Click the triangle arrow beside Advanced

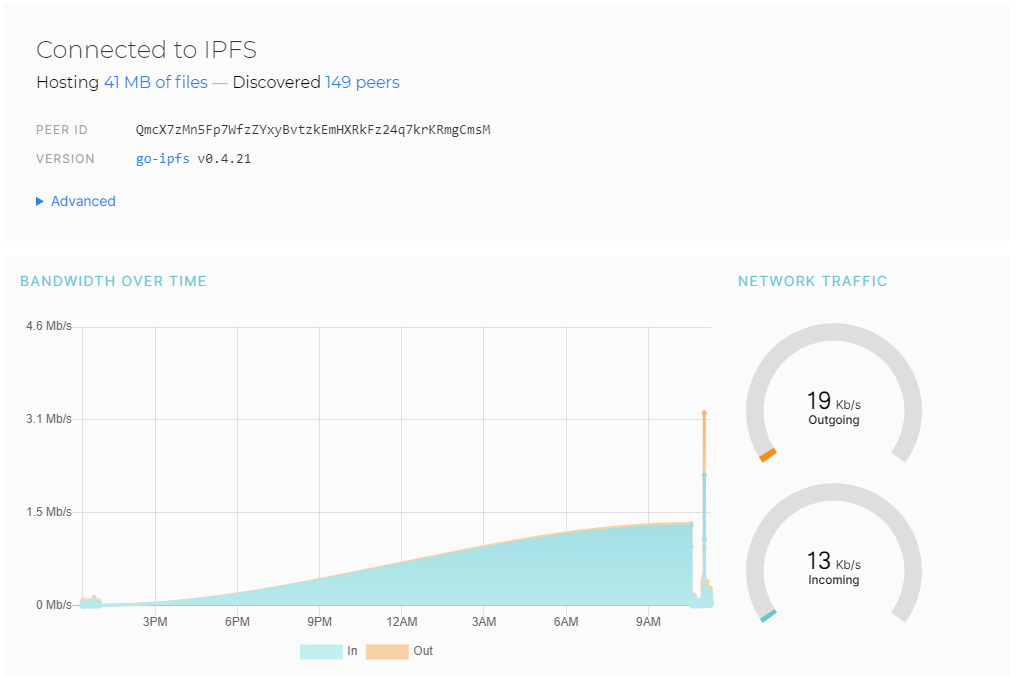point(40,201)
